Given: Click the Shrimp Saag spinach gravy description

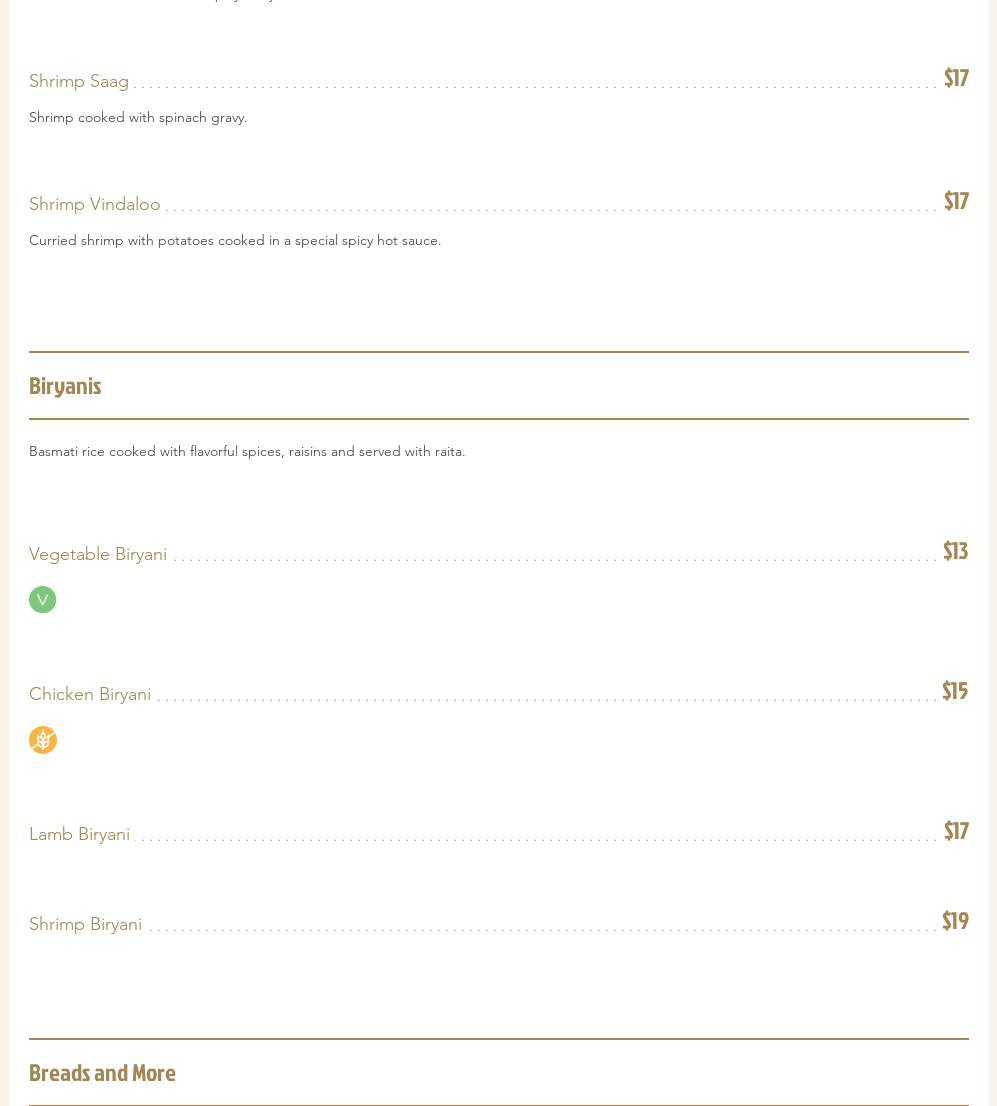Looking at the screenshot, I should pos(138,117).
